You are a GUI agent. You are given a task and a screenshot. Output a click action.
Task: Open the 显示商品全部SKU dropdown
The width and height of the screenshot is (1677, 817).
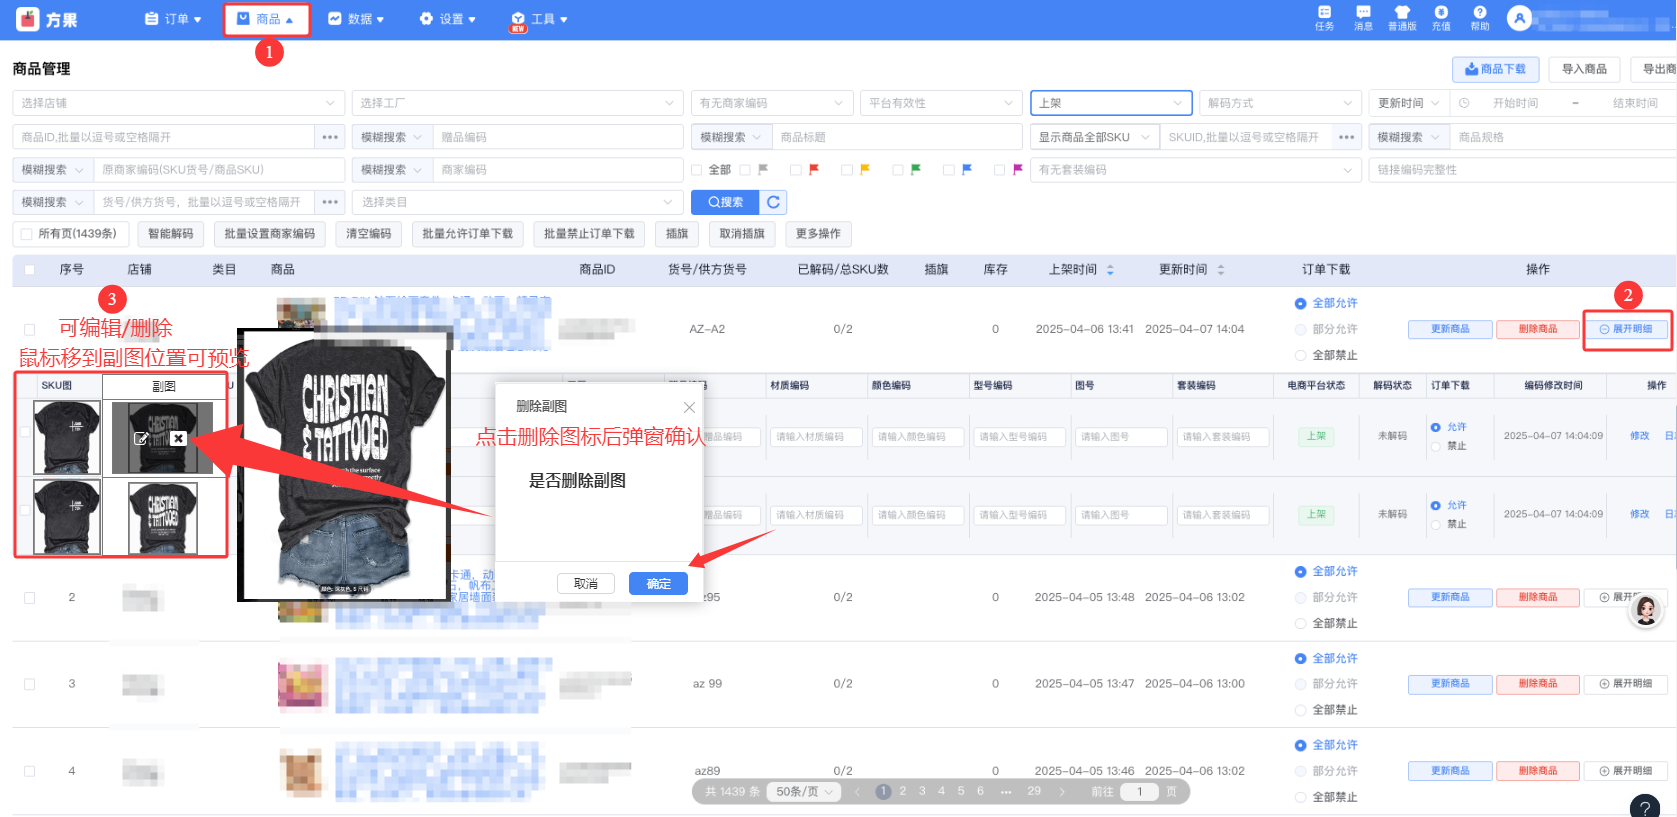(x=1095, y=137)
